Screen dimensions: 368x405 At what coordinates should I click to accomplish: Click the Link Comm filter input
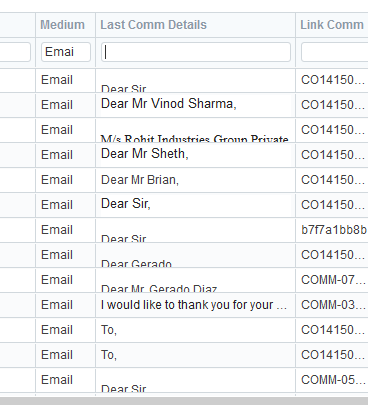click(334, 52)
